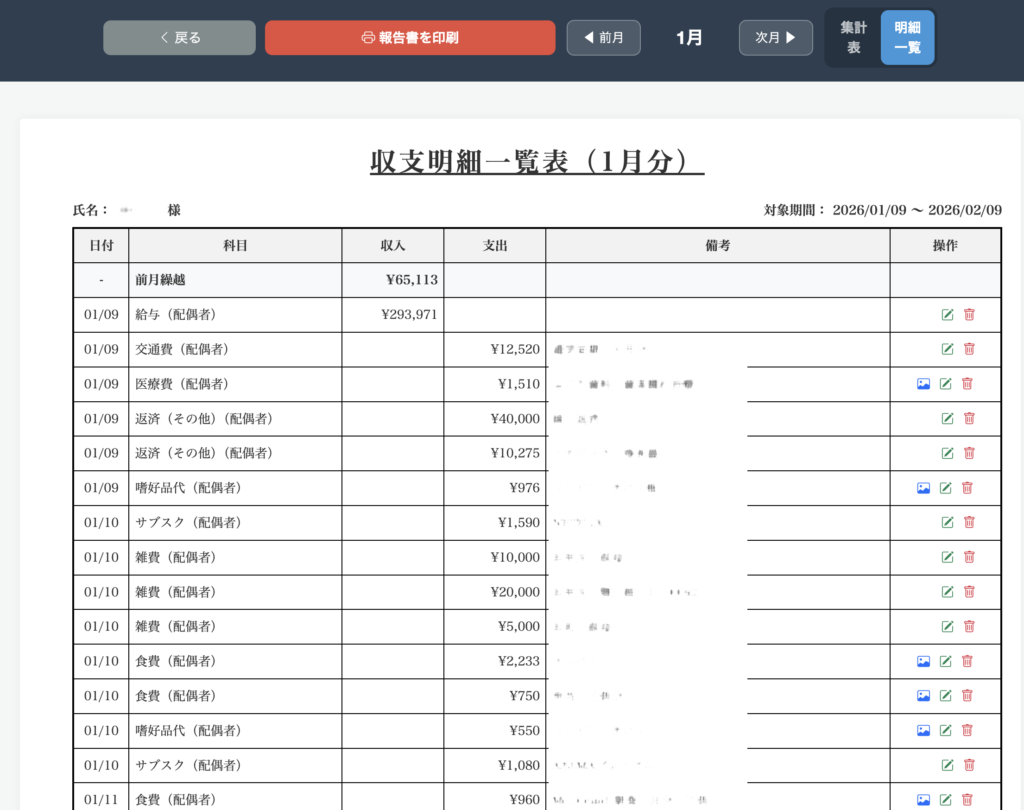Edit the サブスク ¥1,080 entry
Viewport: 1024px width, 810px height.
pyautogui.click(x=947, y=765)
